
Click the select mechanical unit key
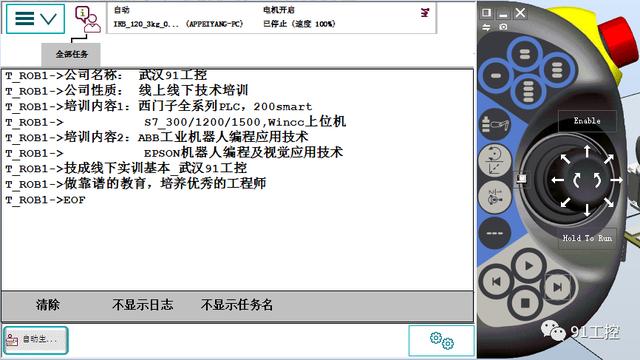point(495,125)
